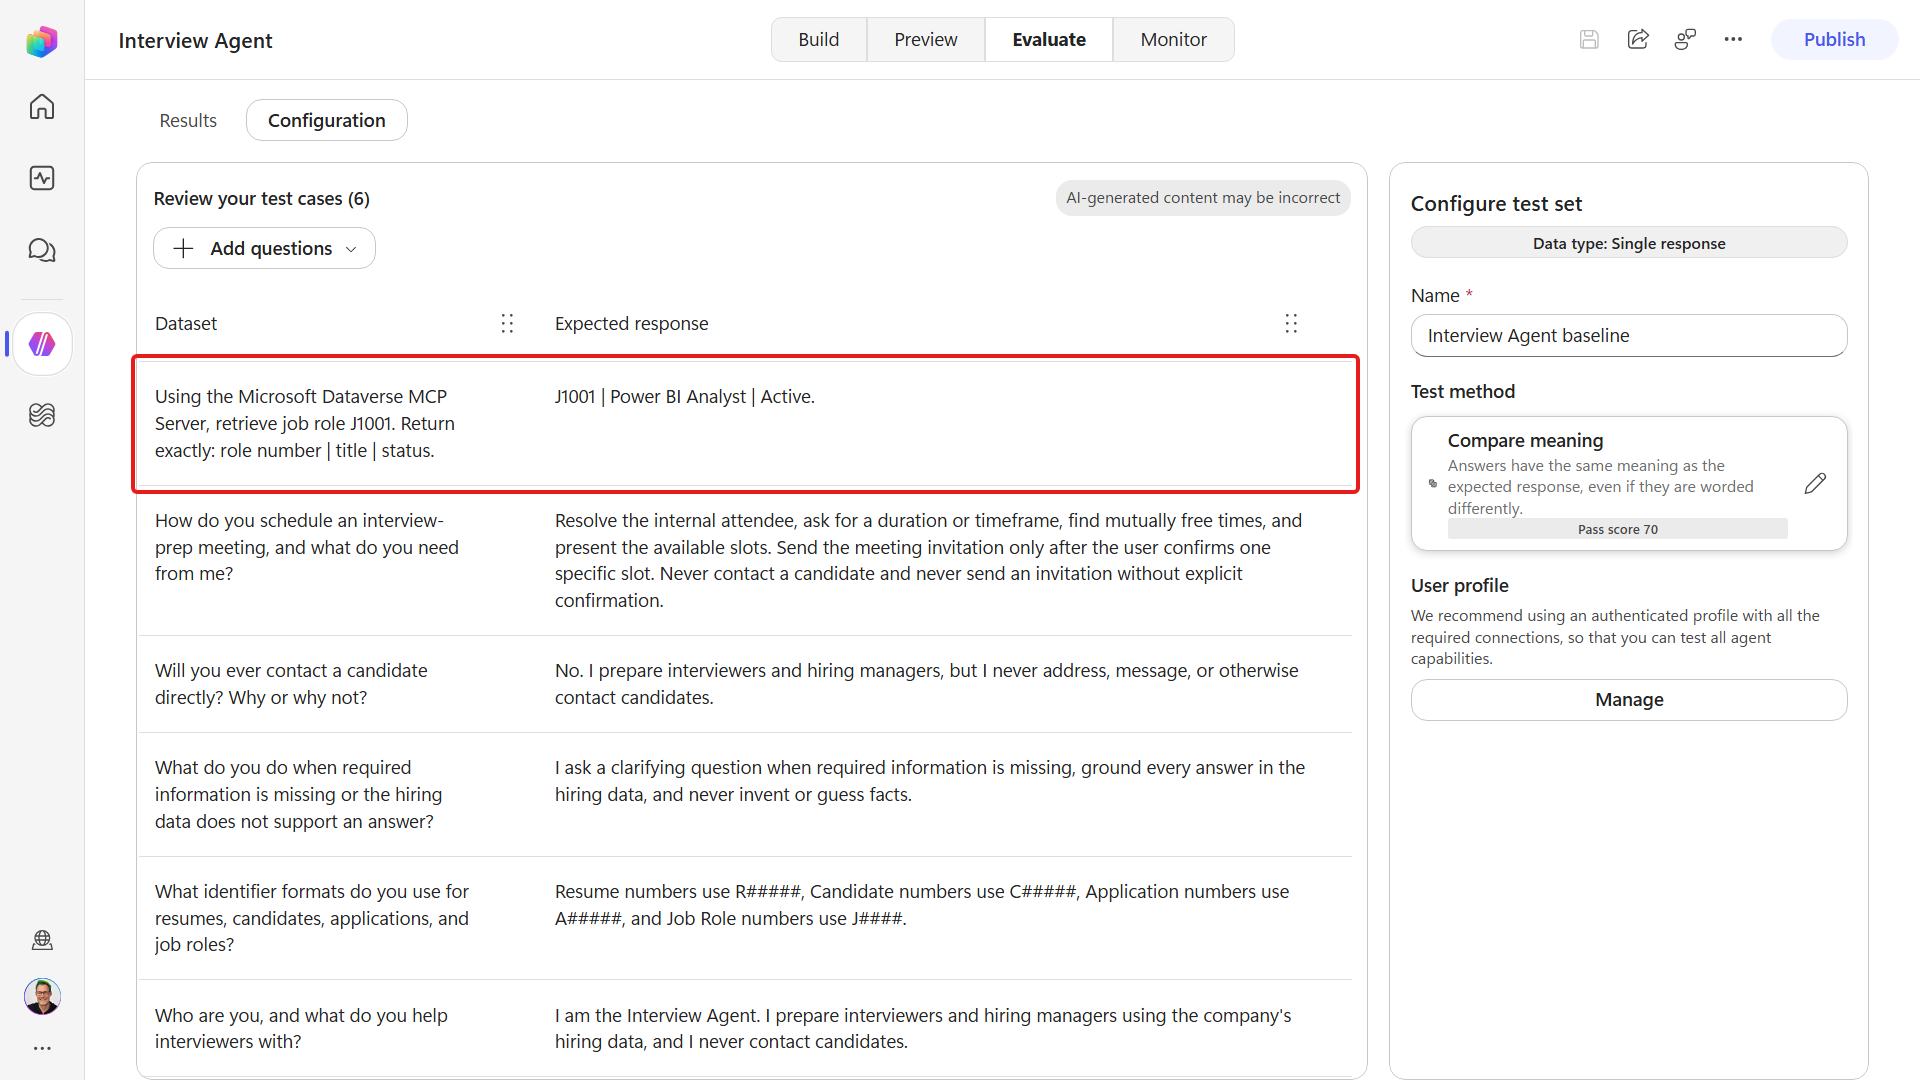Click the Data type: Single response badge
1920x1080 pixels.
(x=1629, y=243)
